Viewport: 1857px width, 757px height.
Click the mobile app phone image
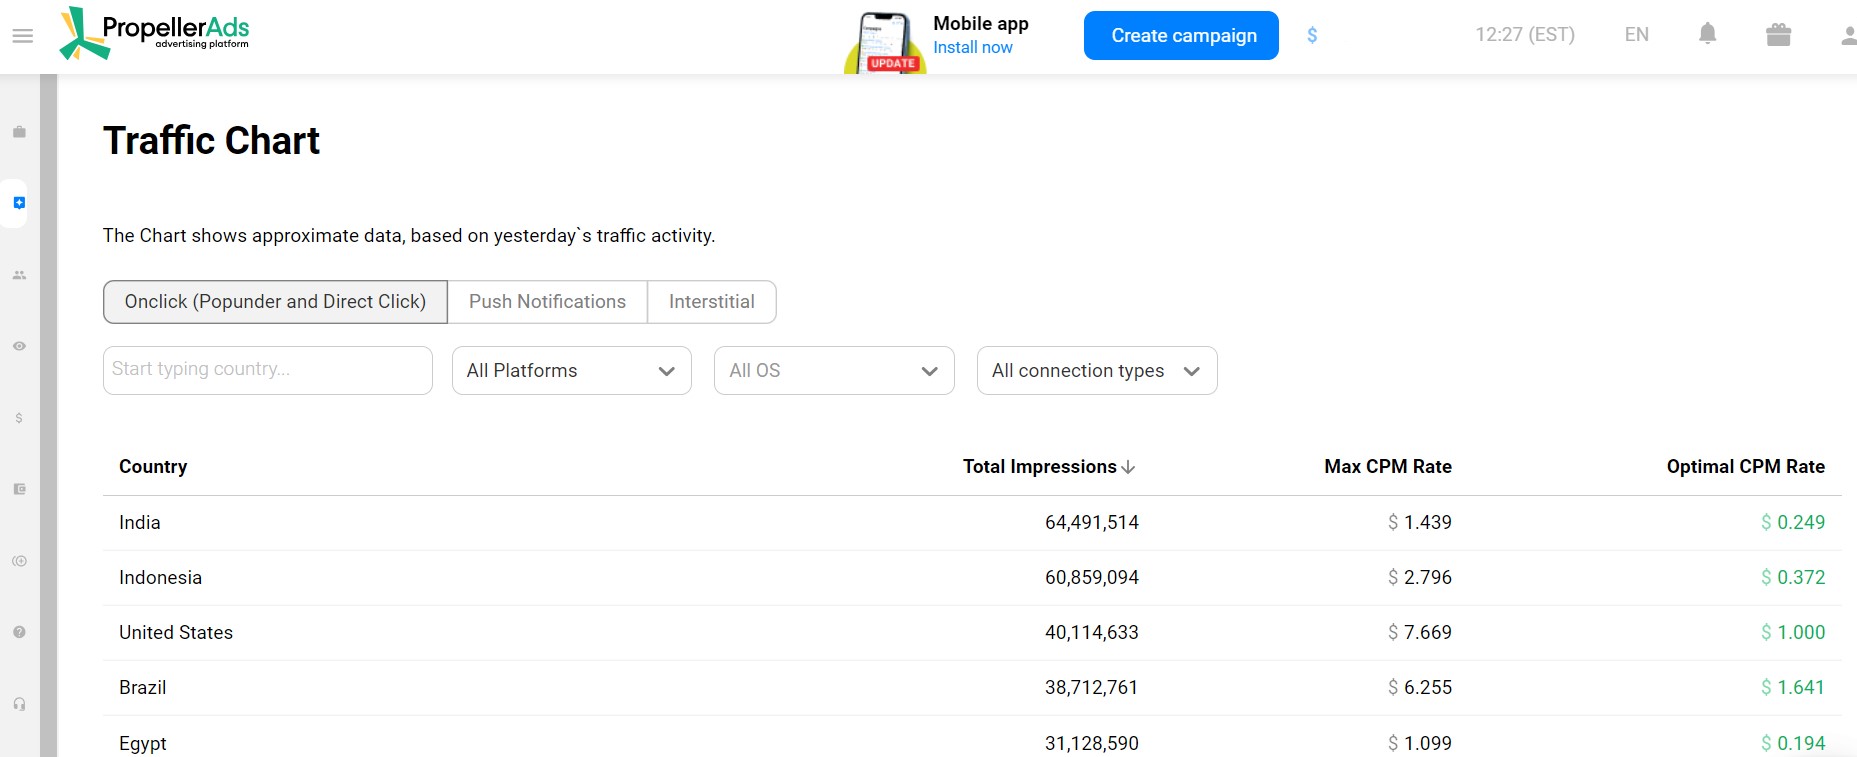point(885,43)
